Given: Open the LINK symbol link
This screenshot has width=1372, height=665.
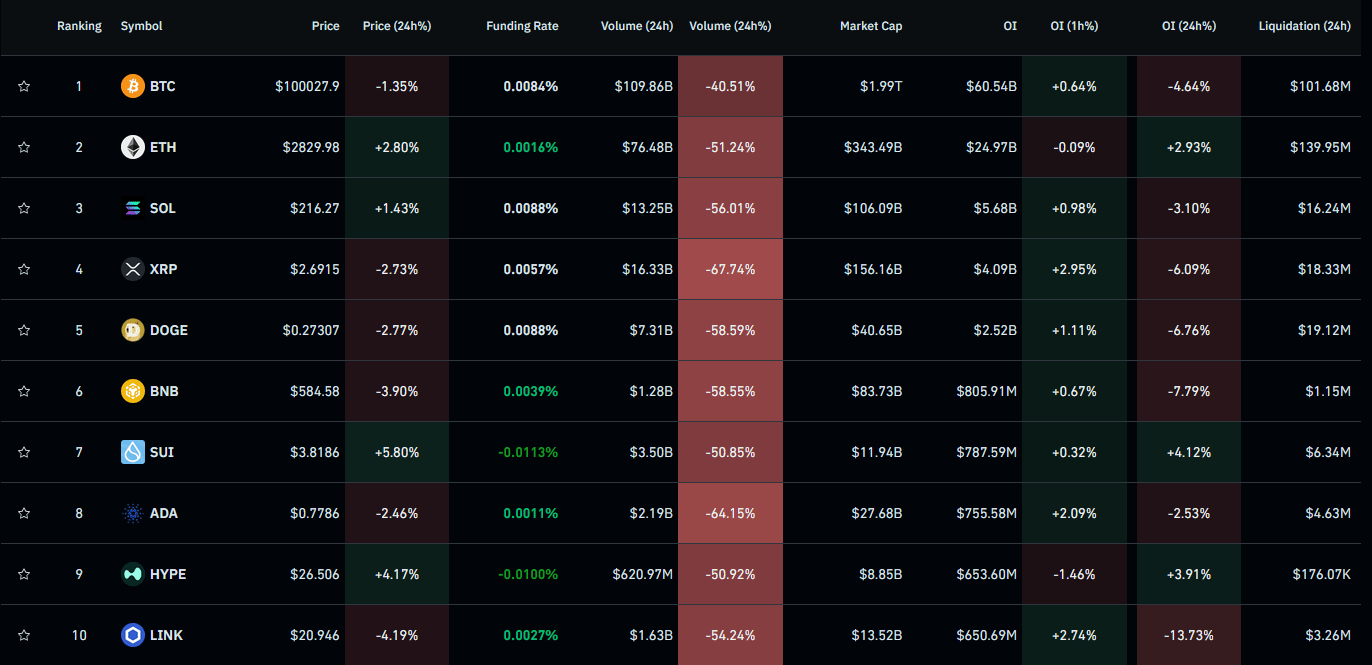Looking at the screenshot, I should pos(166,635).
